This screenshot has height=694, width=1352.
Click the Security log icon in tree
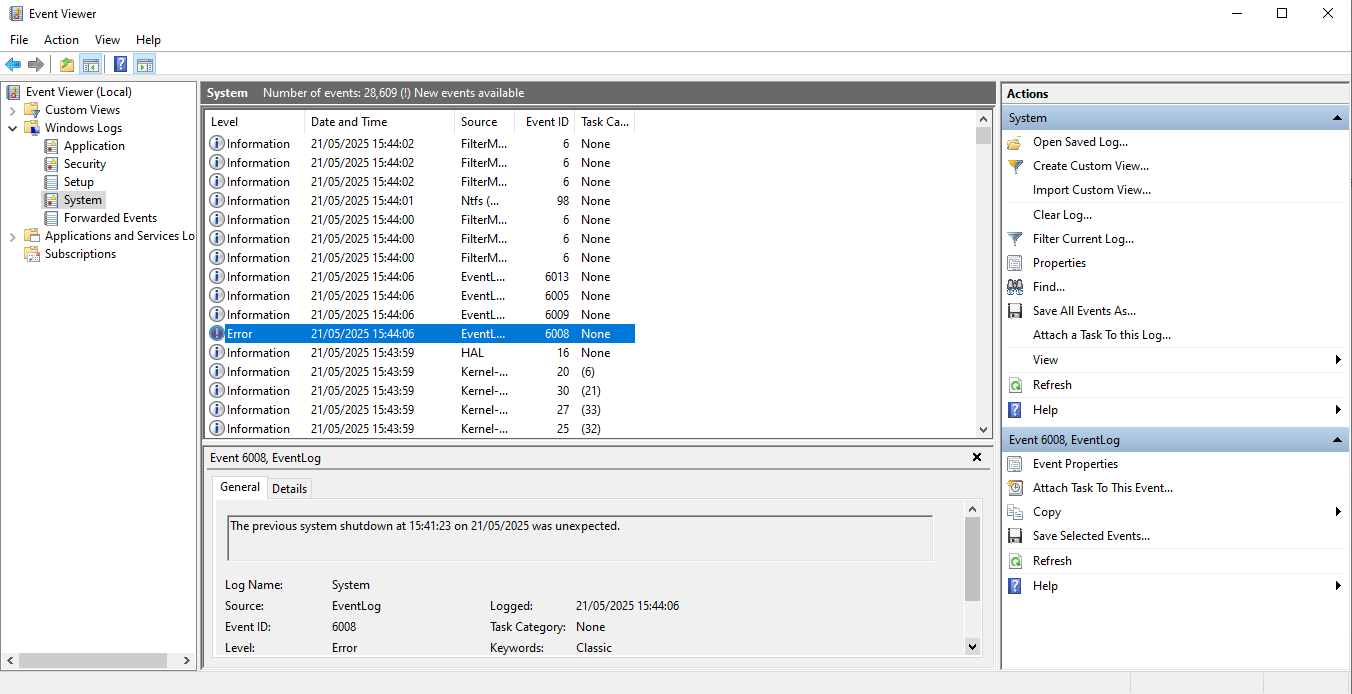coord(51,164)
